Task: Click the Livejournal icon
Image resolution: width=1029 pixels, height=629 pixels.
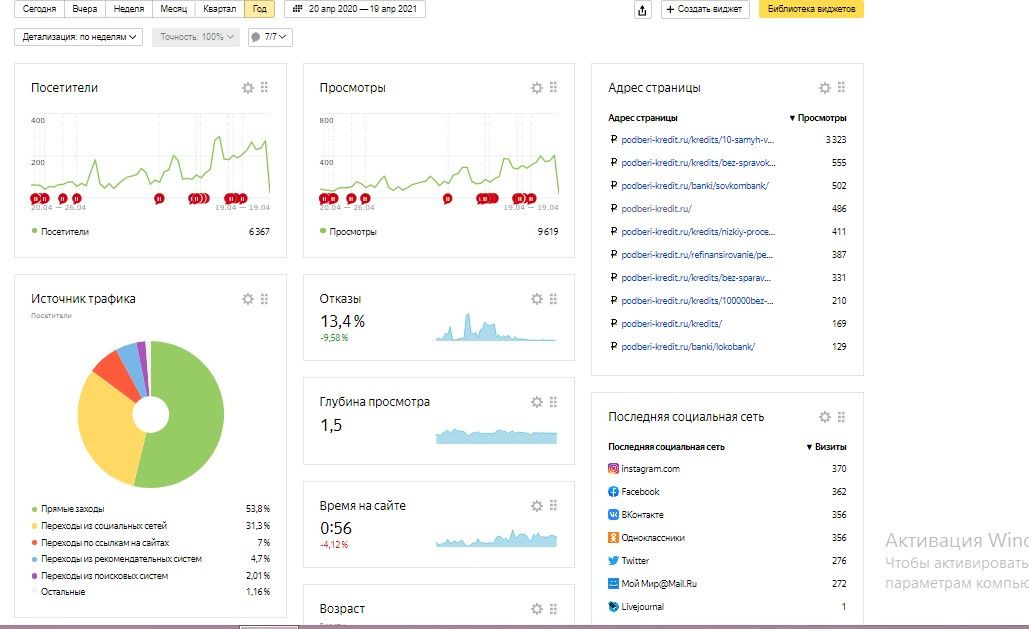Action: point(613,607)
